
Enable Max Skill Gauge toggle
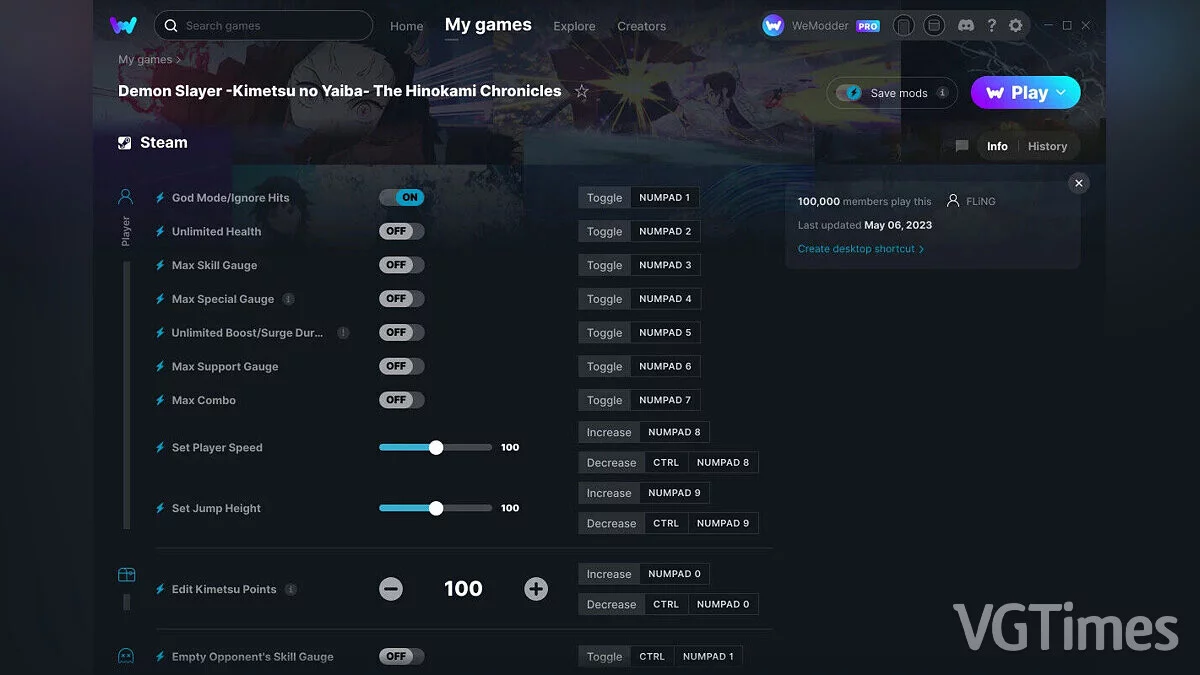tap(402, 265)
